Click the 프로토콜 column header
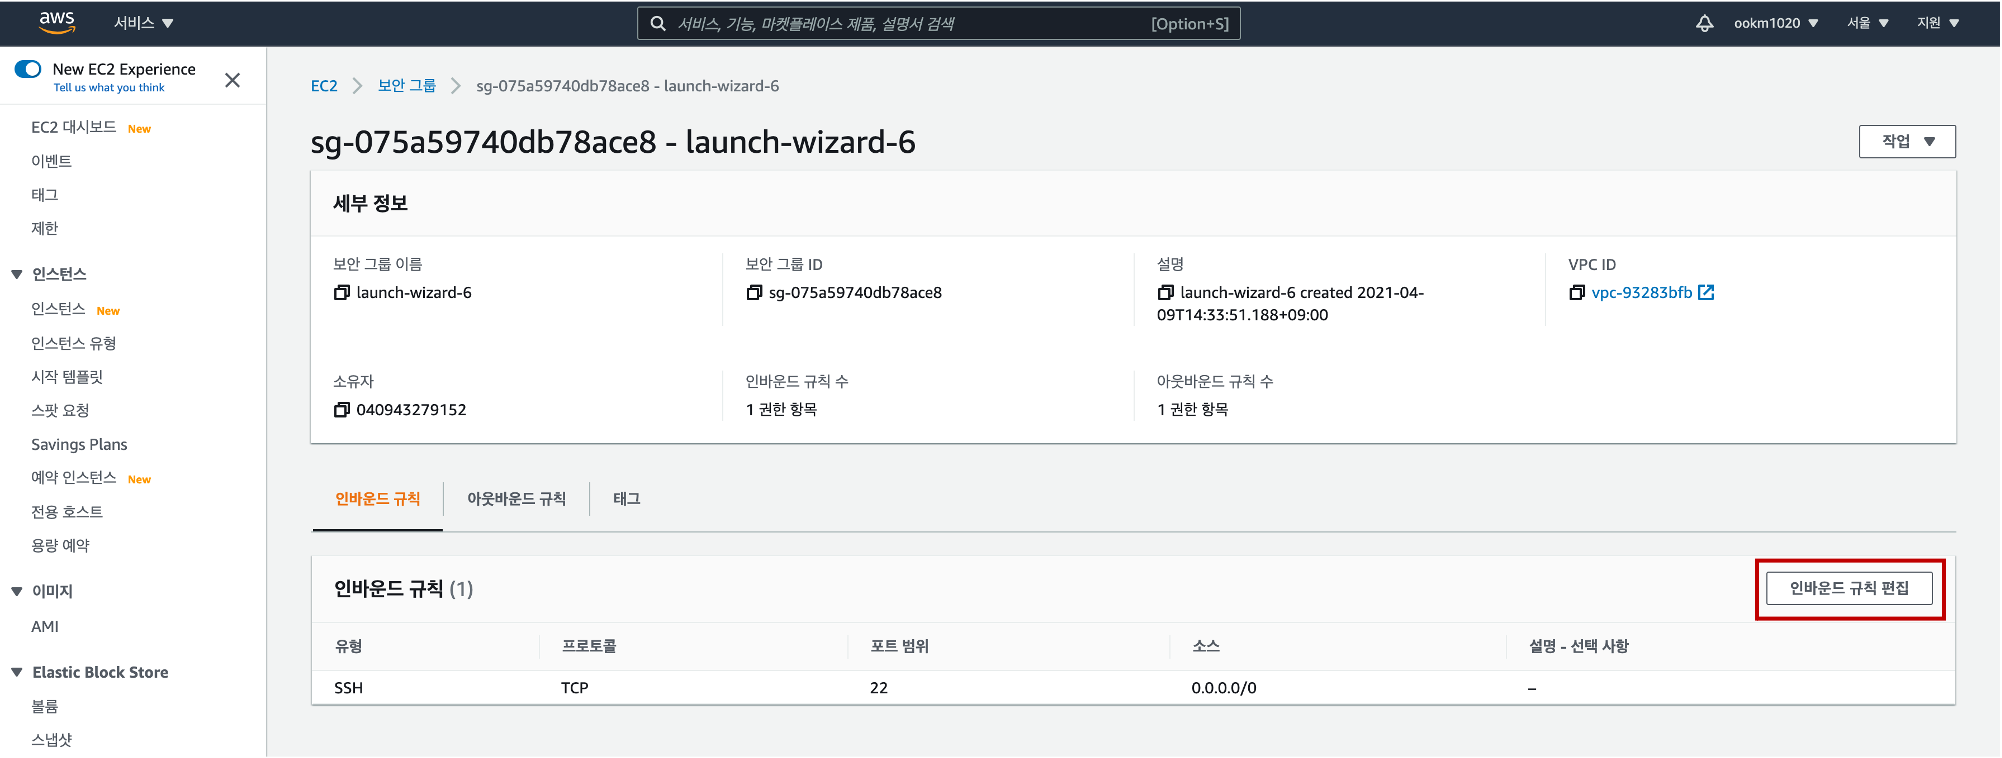The height and width of the screenshot is (758, 2002). tap(589, 646)
